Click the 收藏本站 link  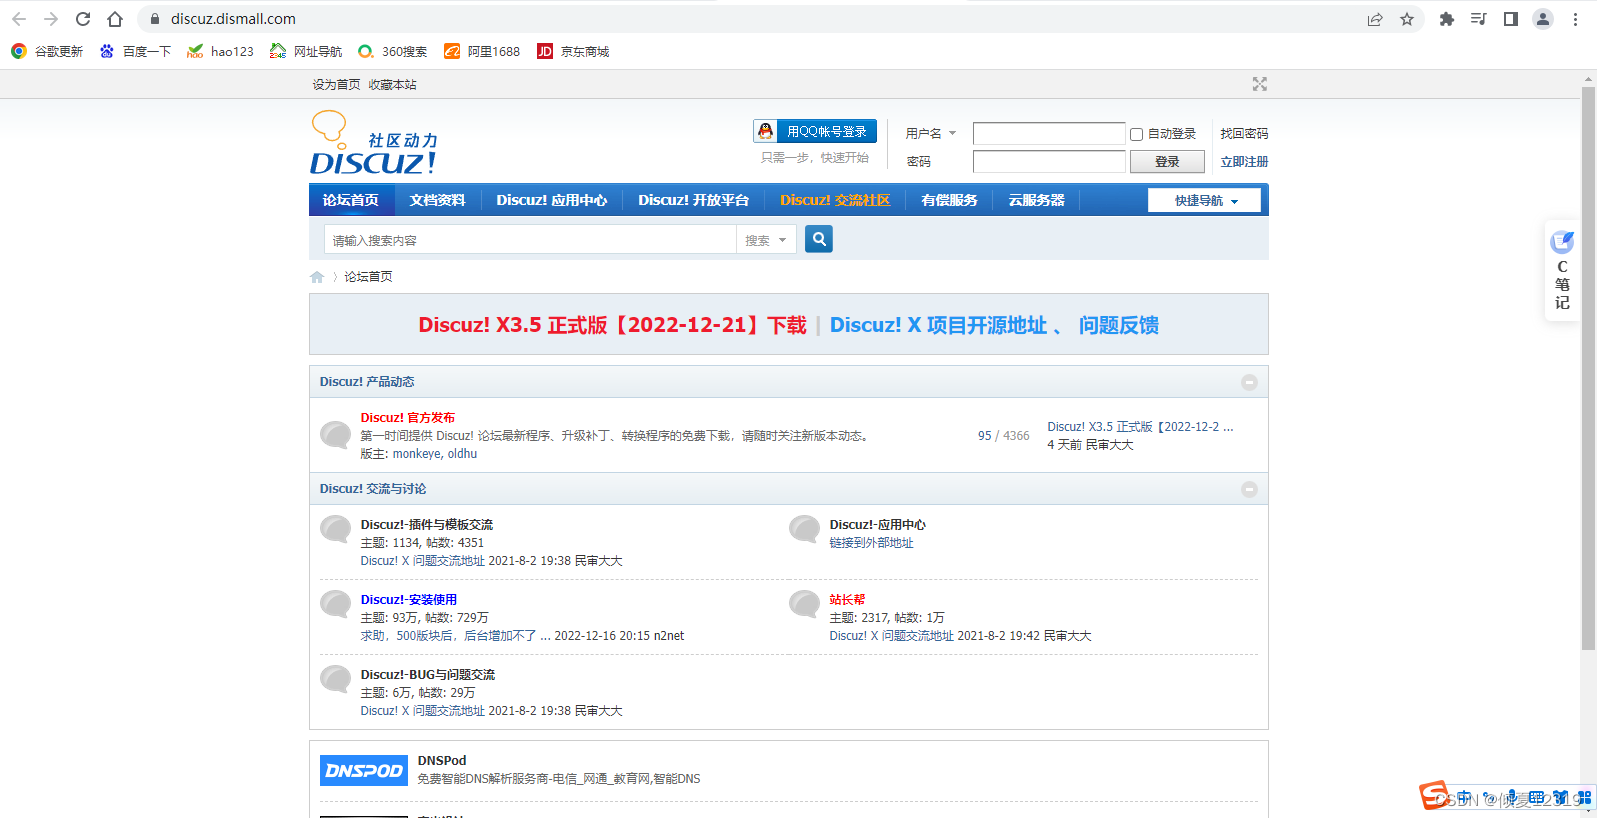(392, 85)
